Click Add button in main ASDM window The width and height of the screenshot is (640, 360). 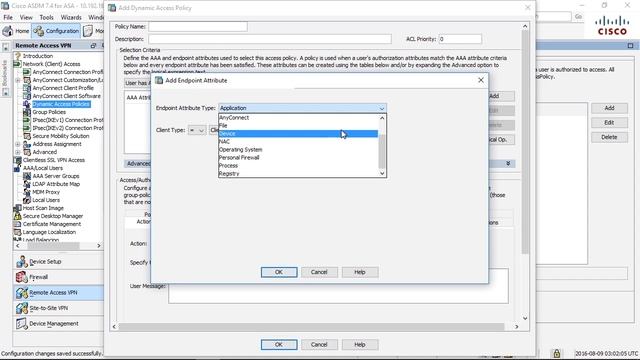point(609,108)
